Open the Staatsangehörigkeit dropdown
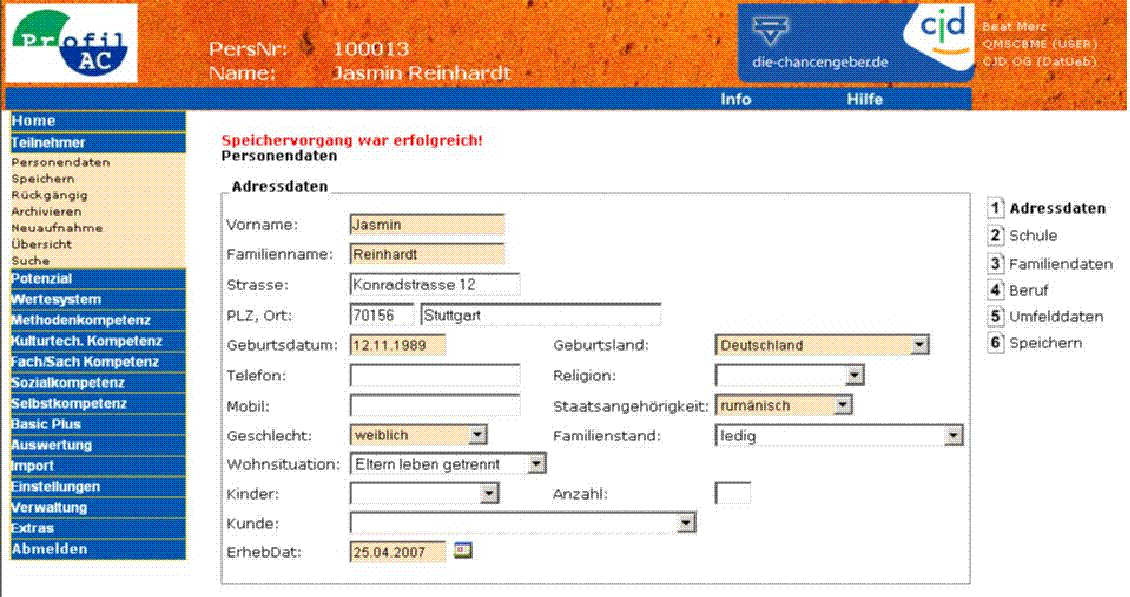 pos(843,406)
